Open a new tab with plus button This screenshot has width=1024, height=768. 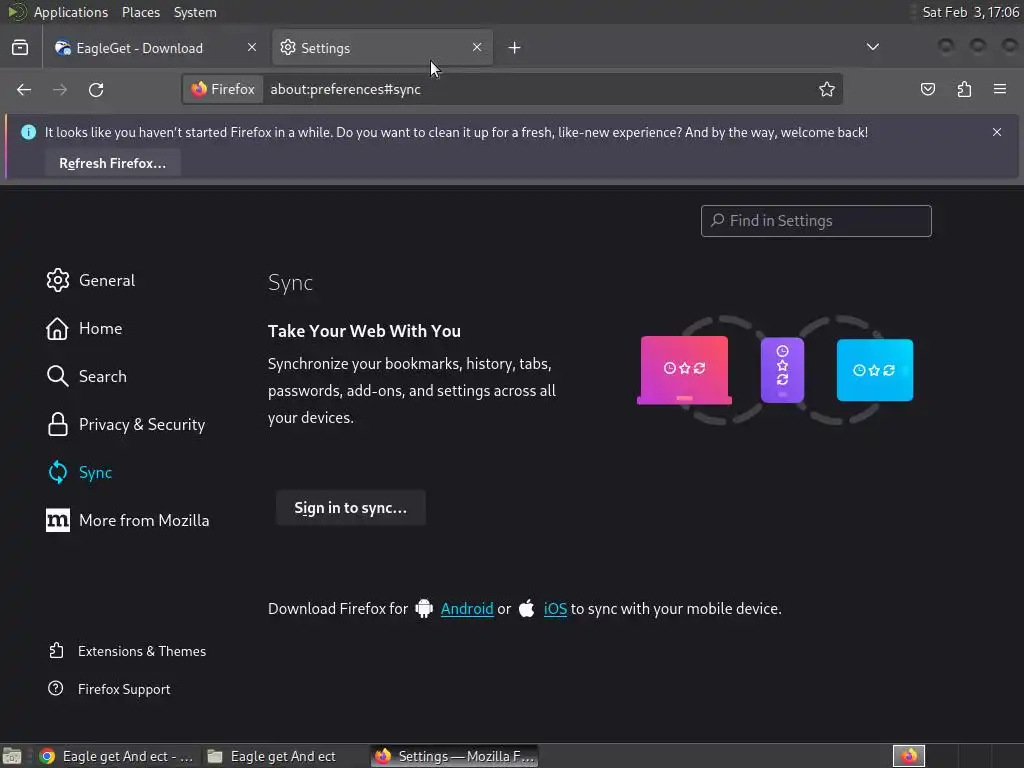pos(515,48)
